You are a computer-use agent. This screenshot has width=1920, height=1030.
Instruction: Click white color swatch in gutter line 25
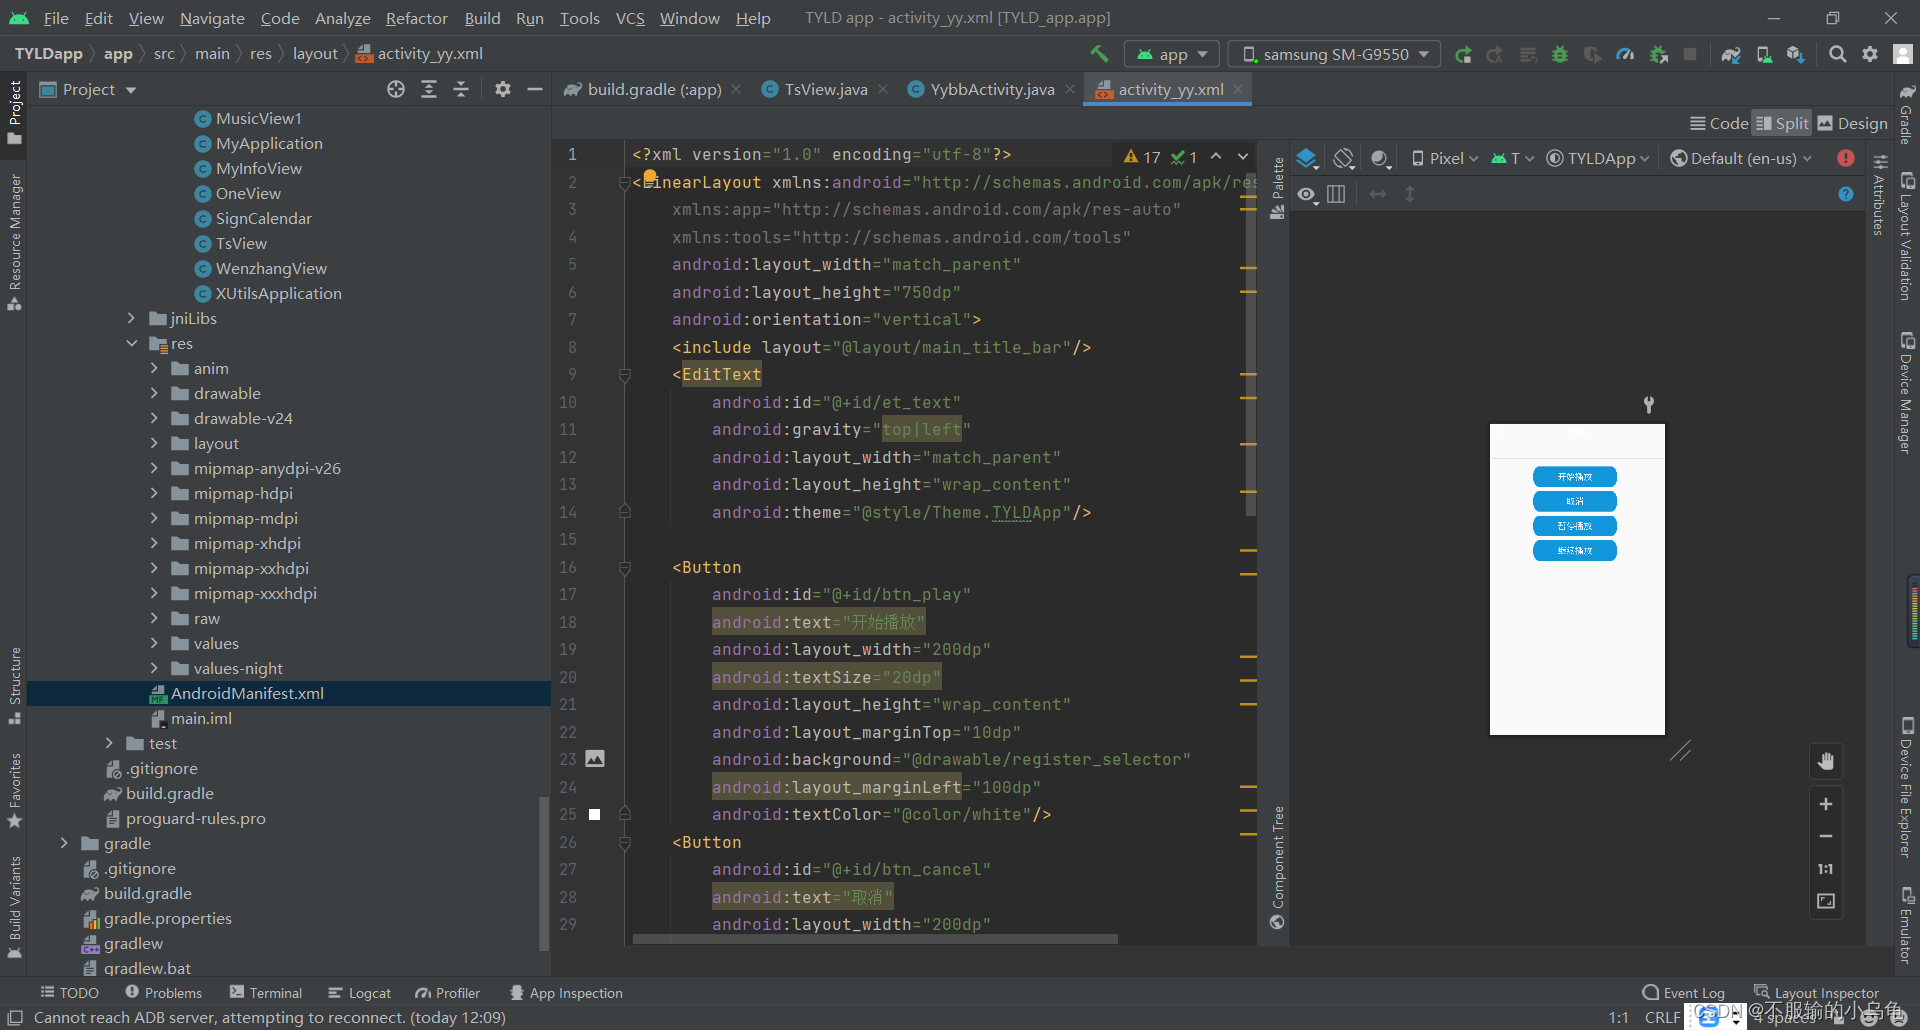pos(594,814)
